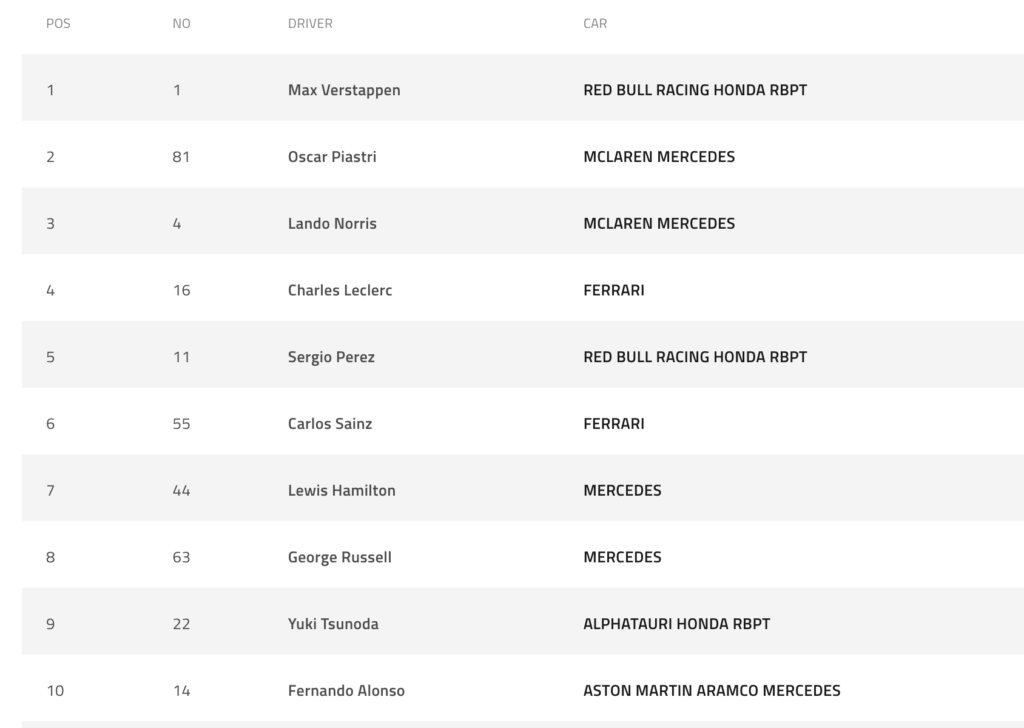Open George Russell's driver link
1024x728 pixels.
tap(340, 557)
